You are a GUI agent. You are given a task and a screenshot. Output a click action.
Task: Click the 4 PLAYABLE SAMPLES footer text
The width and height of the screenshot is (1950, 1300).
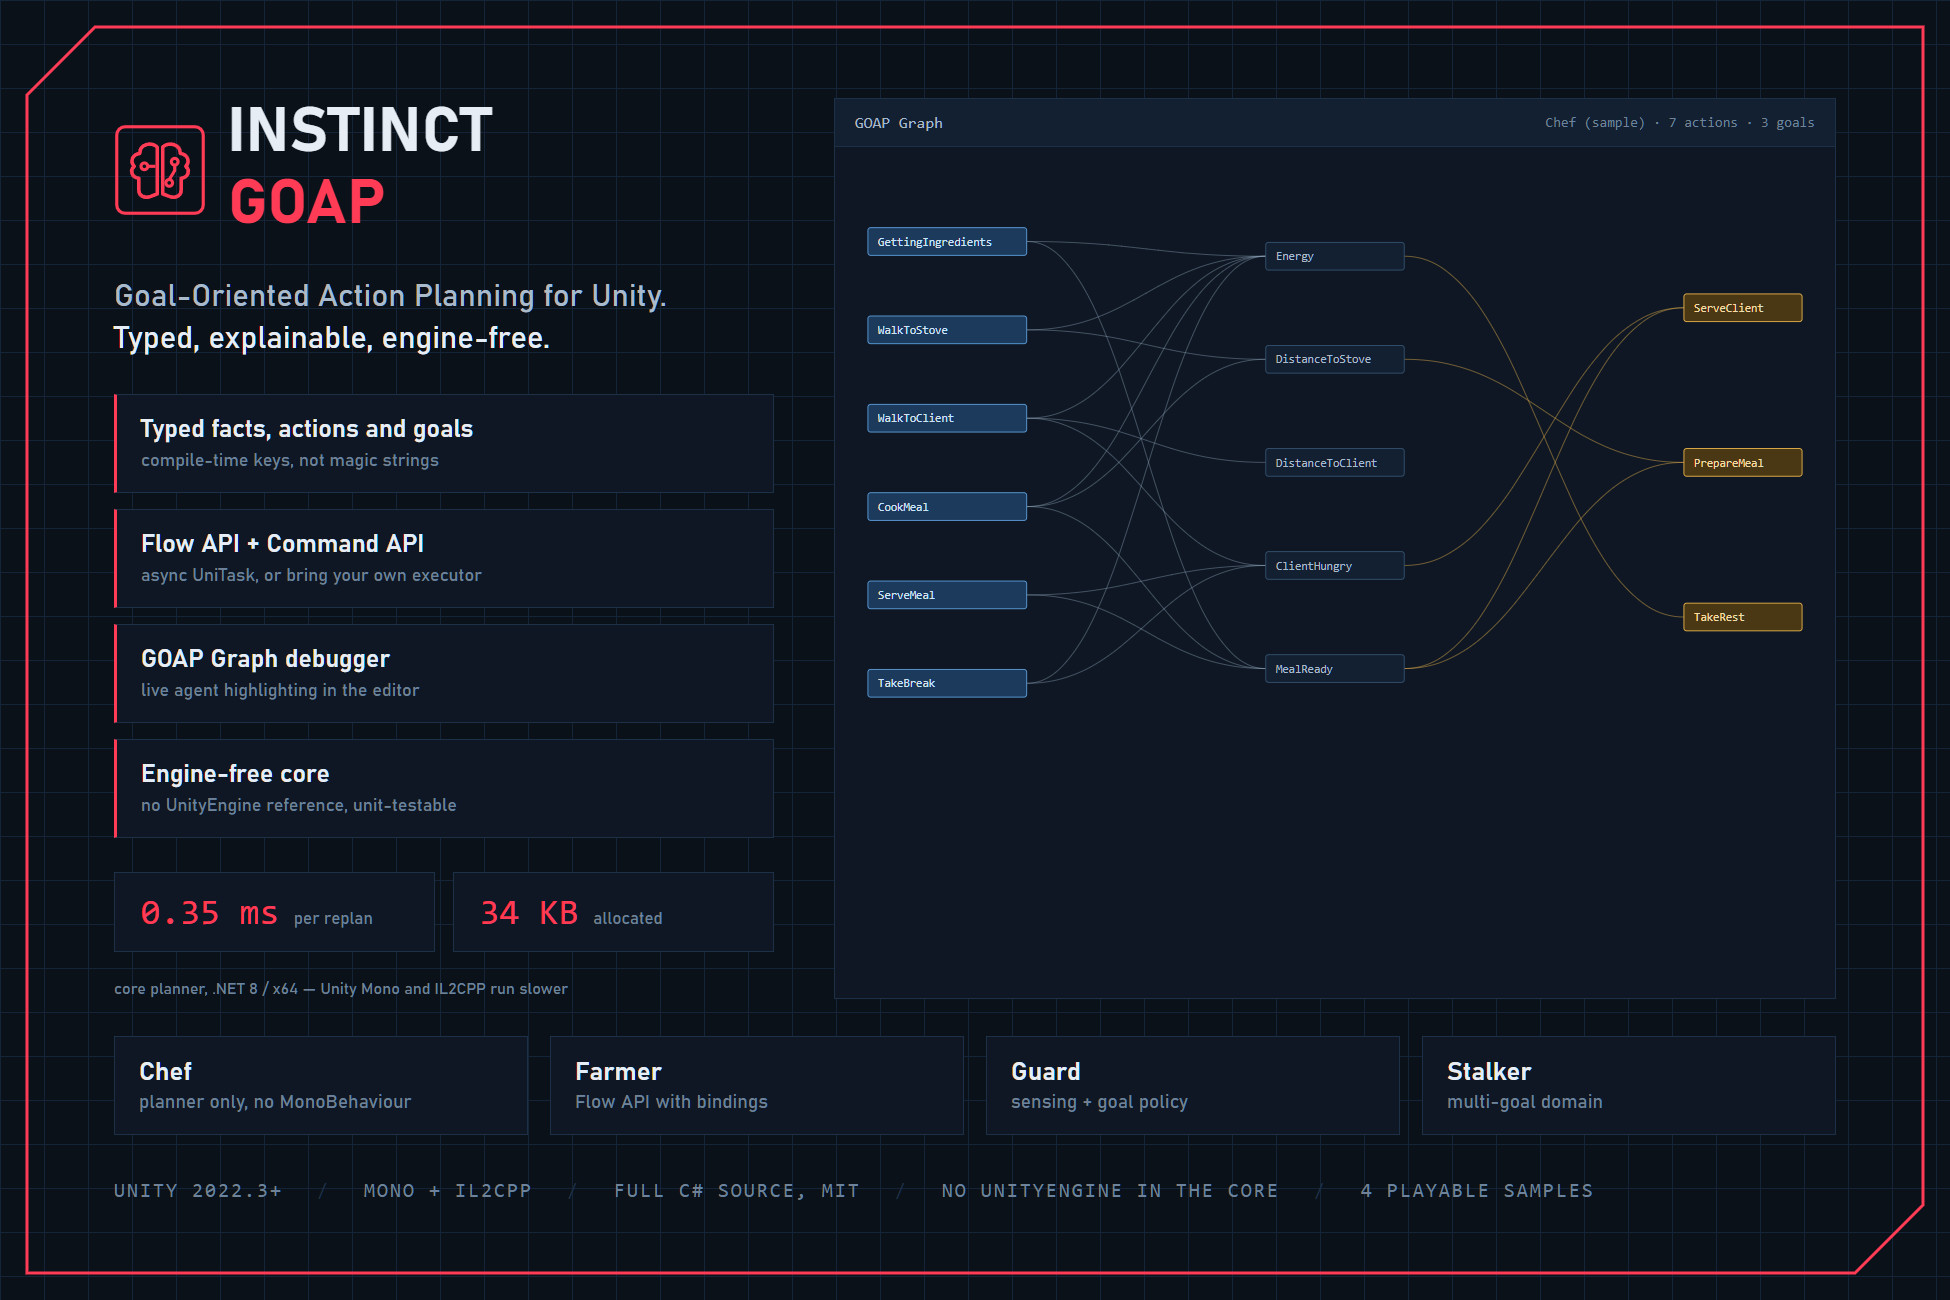[x=1477, y=1191]
